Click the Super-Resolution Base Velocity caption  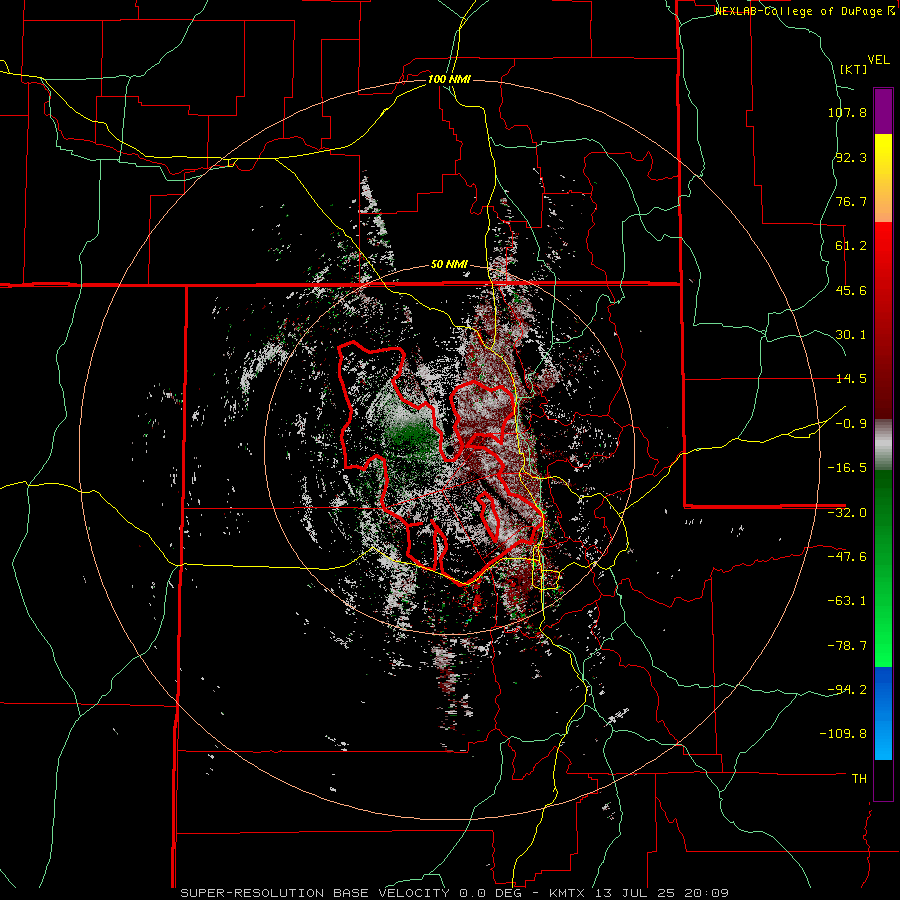pos(455,893)
